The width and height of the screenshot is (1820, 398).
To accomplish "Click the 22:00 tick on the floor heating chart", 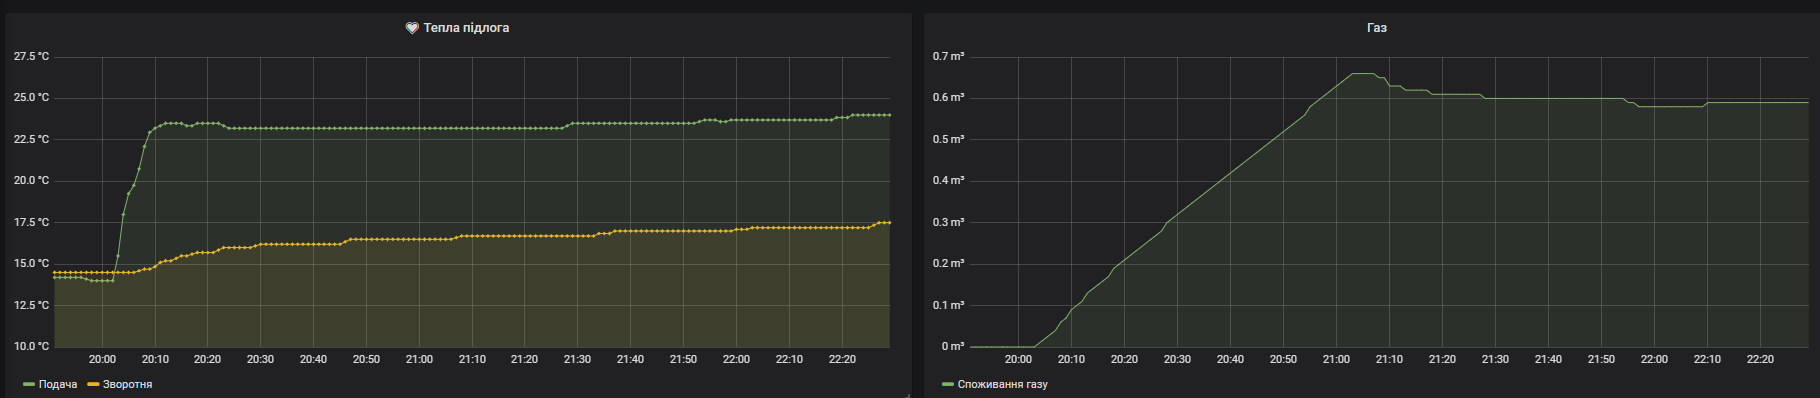I will pyautogui.click(x=736, y=359).
